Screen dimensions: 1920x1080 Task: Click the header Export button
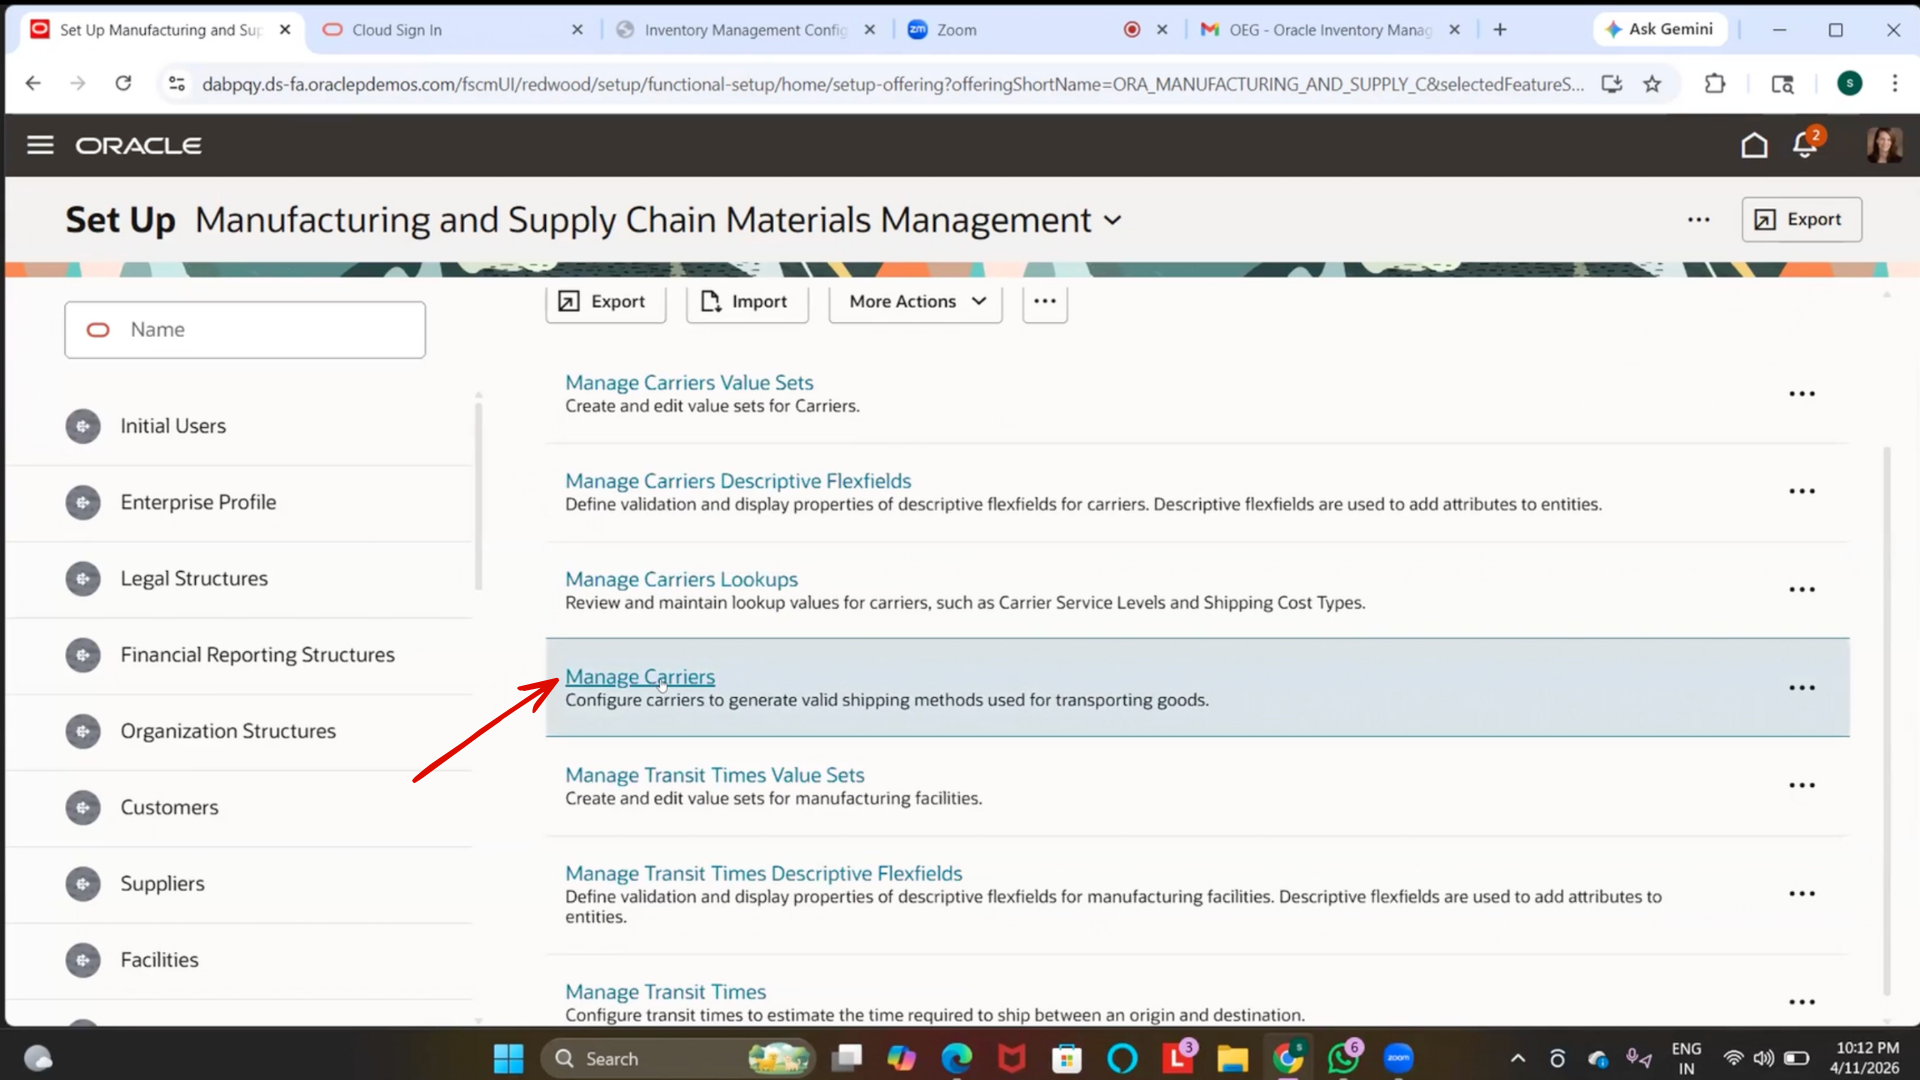click(1801, 219)
